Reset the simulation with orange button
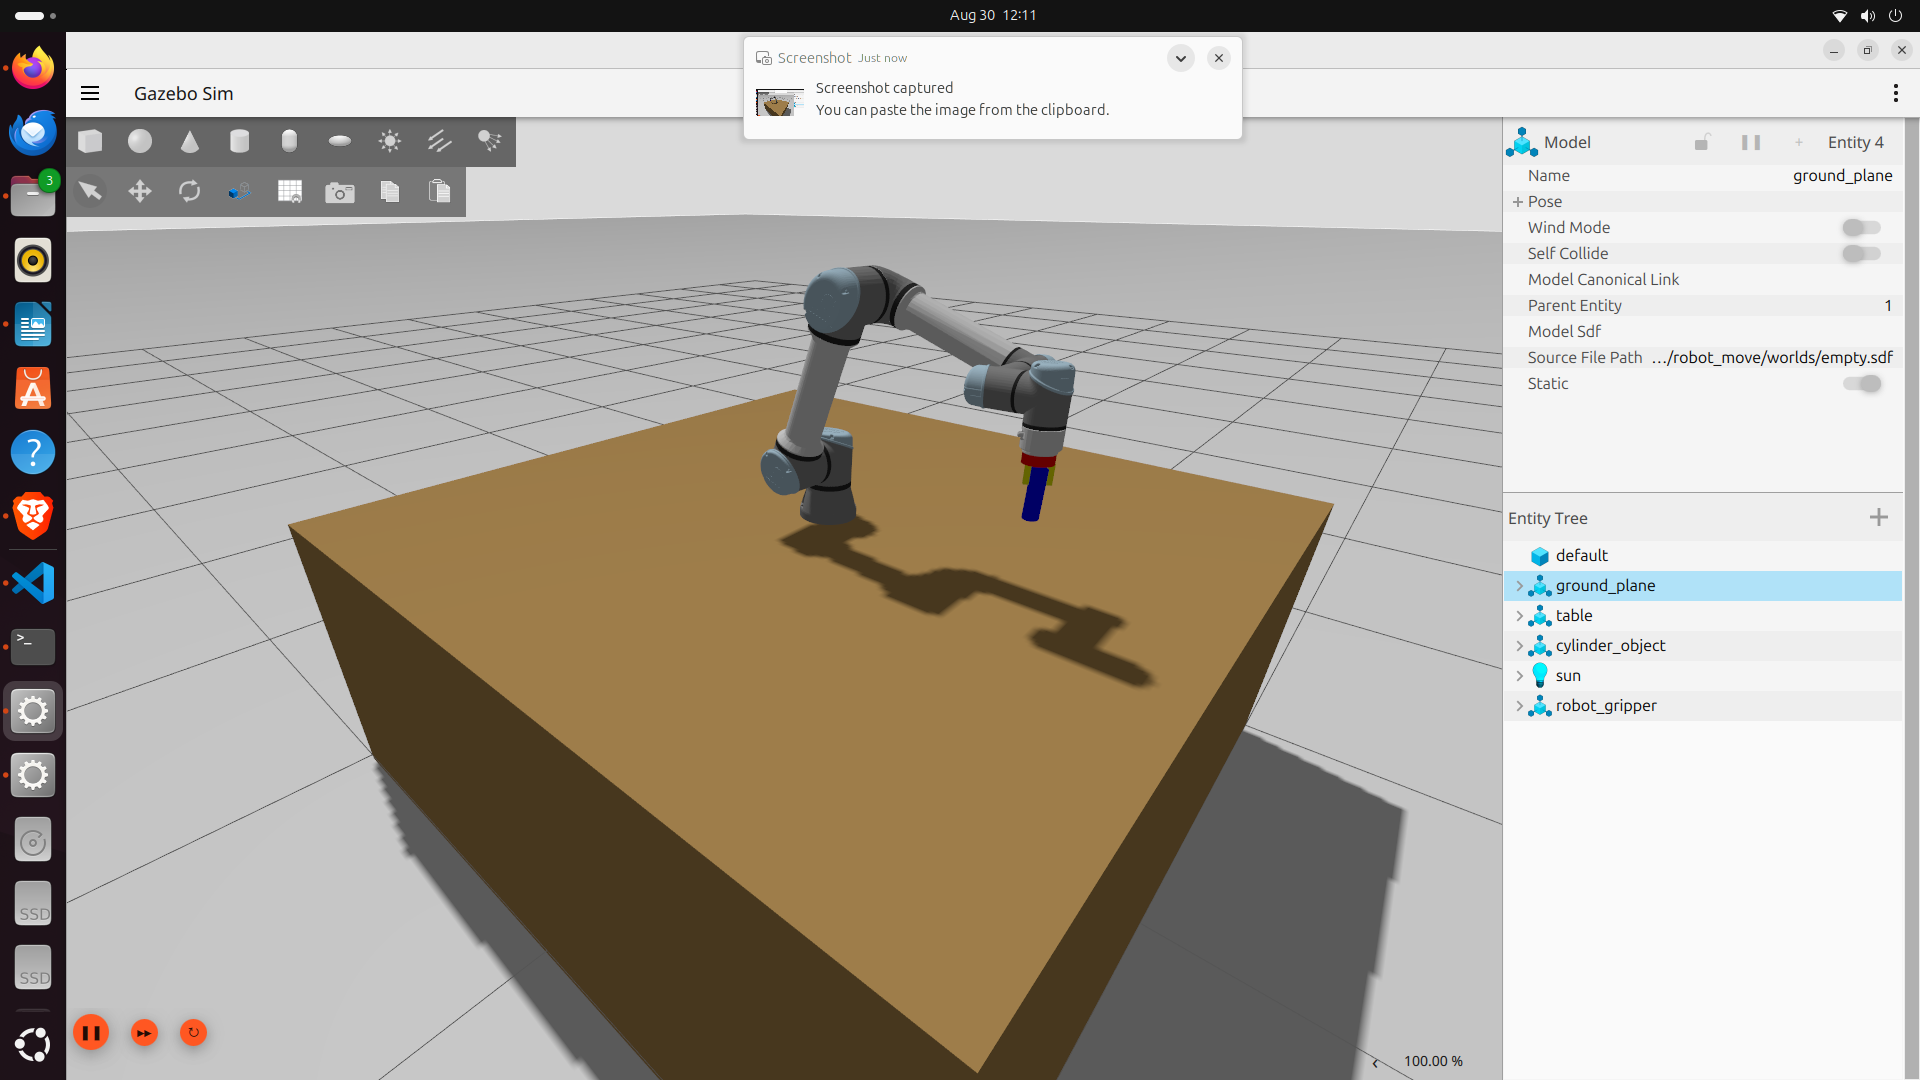This screenshot has width=1920, height=1080. [193, 1033]
